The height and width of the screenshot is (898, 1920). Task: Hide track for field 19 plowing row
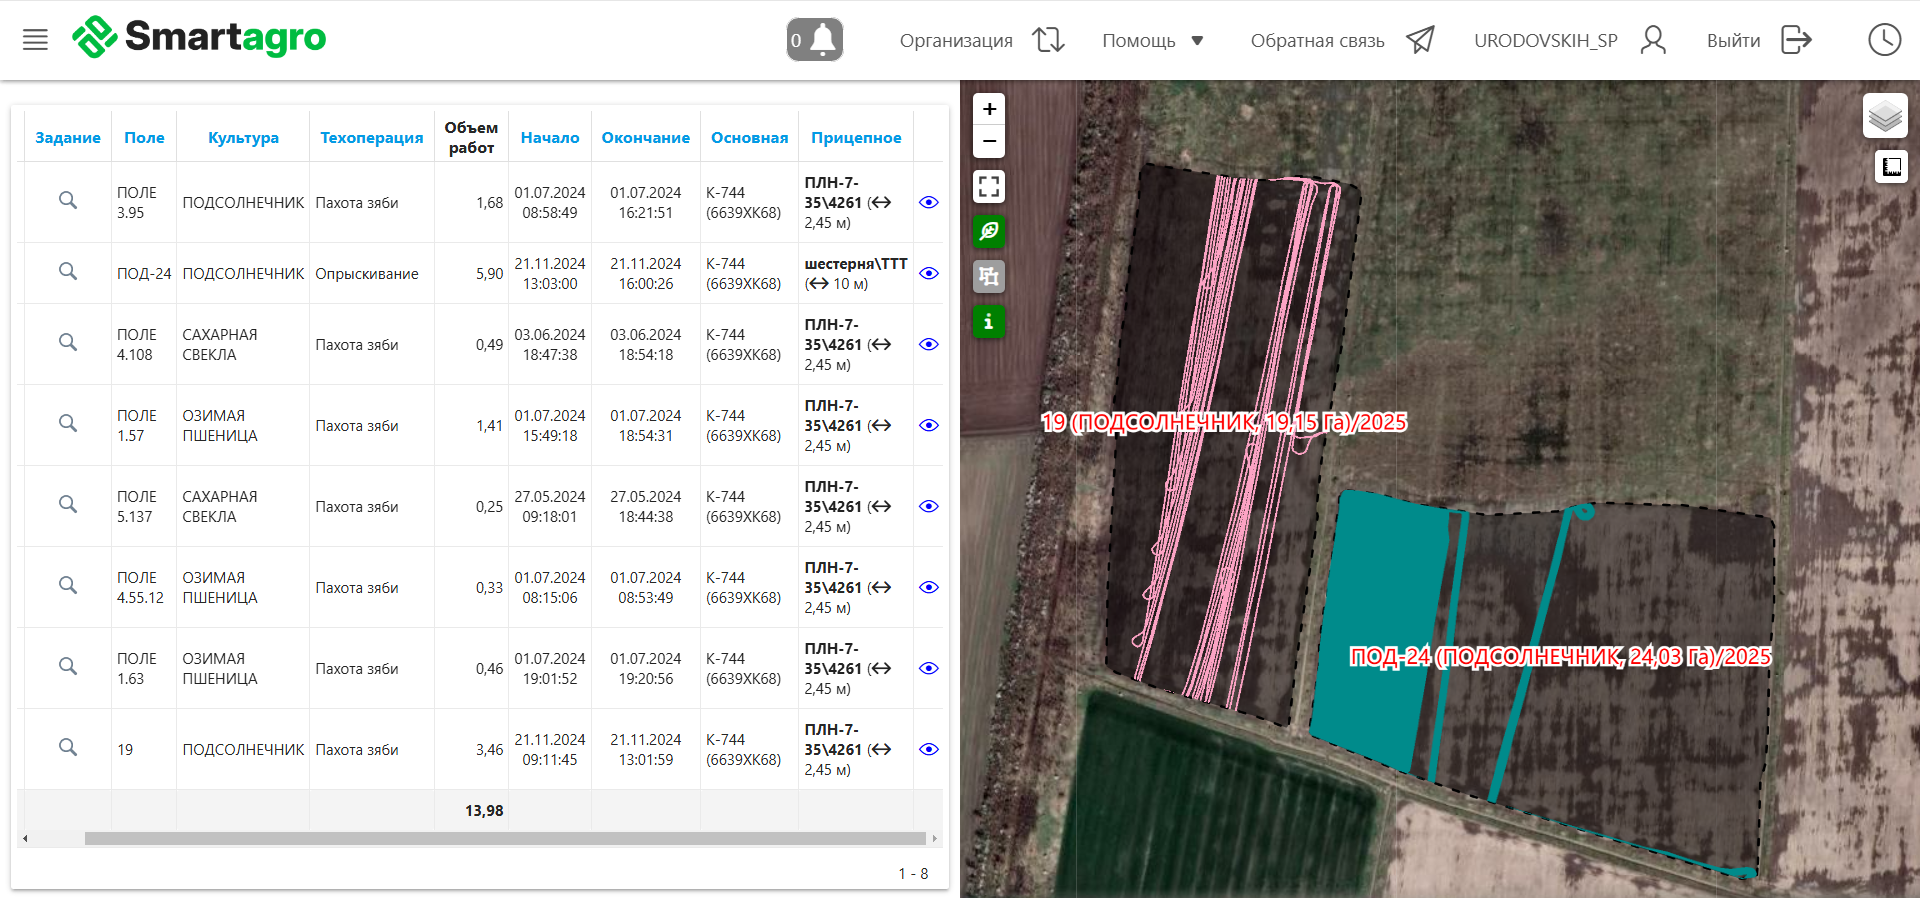(928, 749)
